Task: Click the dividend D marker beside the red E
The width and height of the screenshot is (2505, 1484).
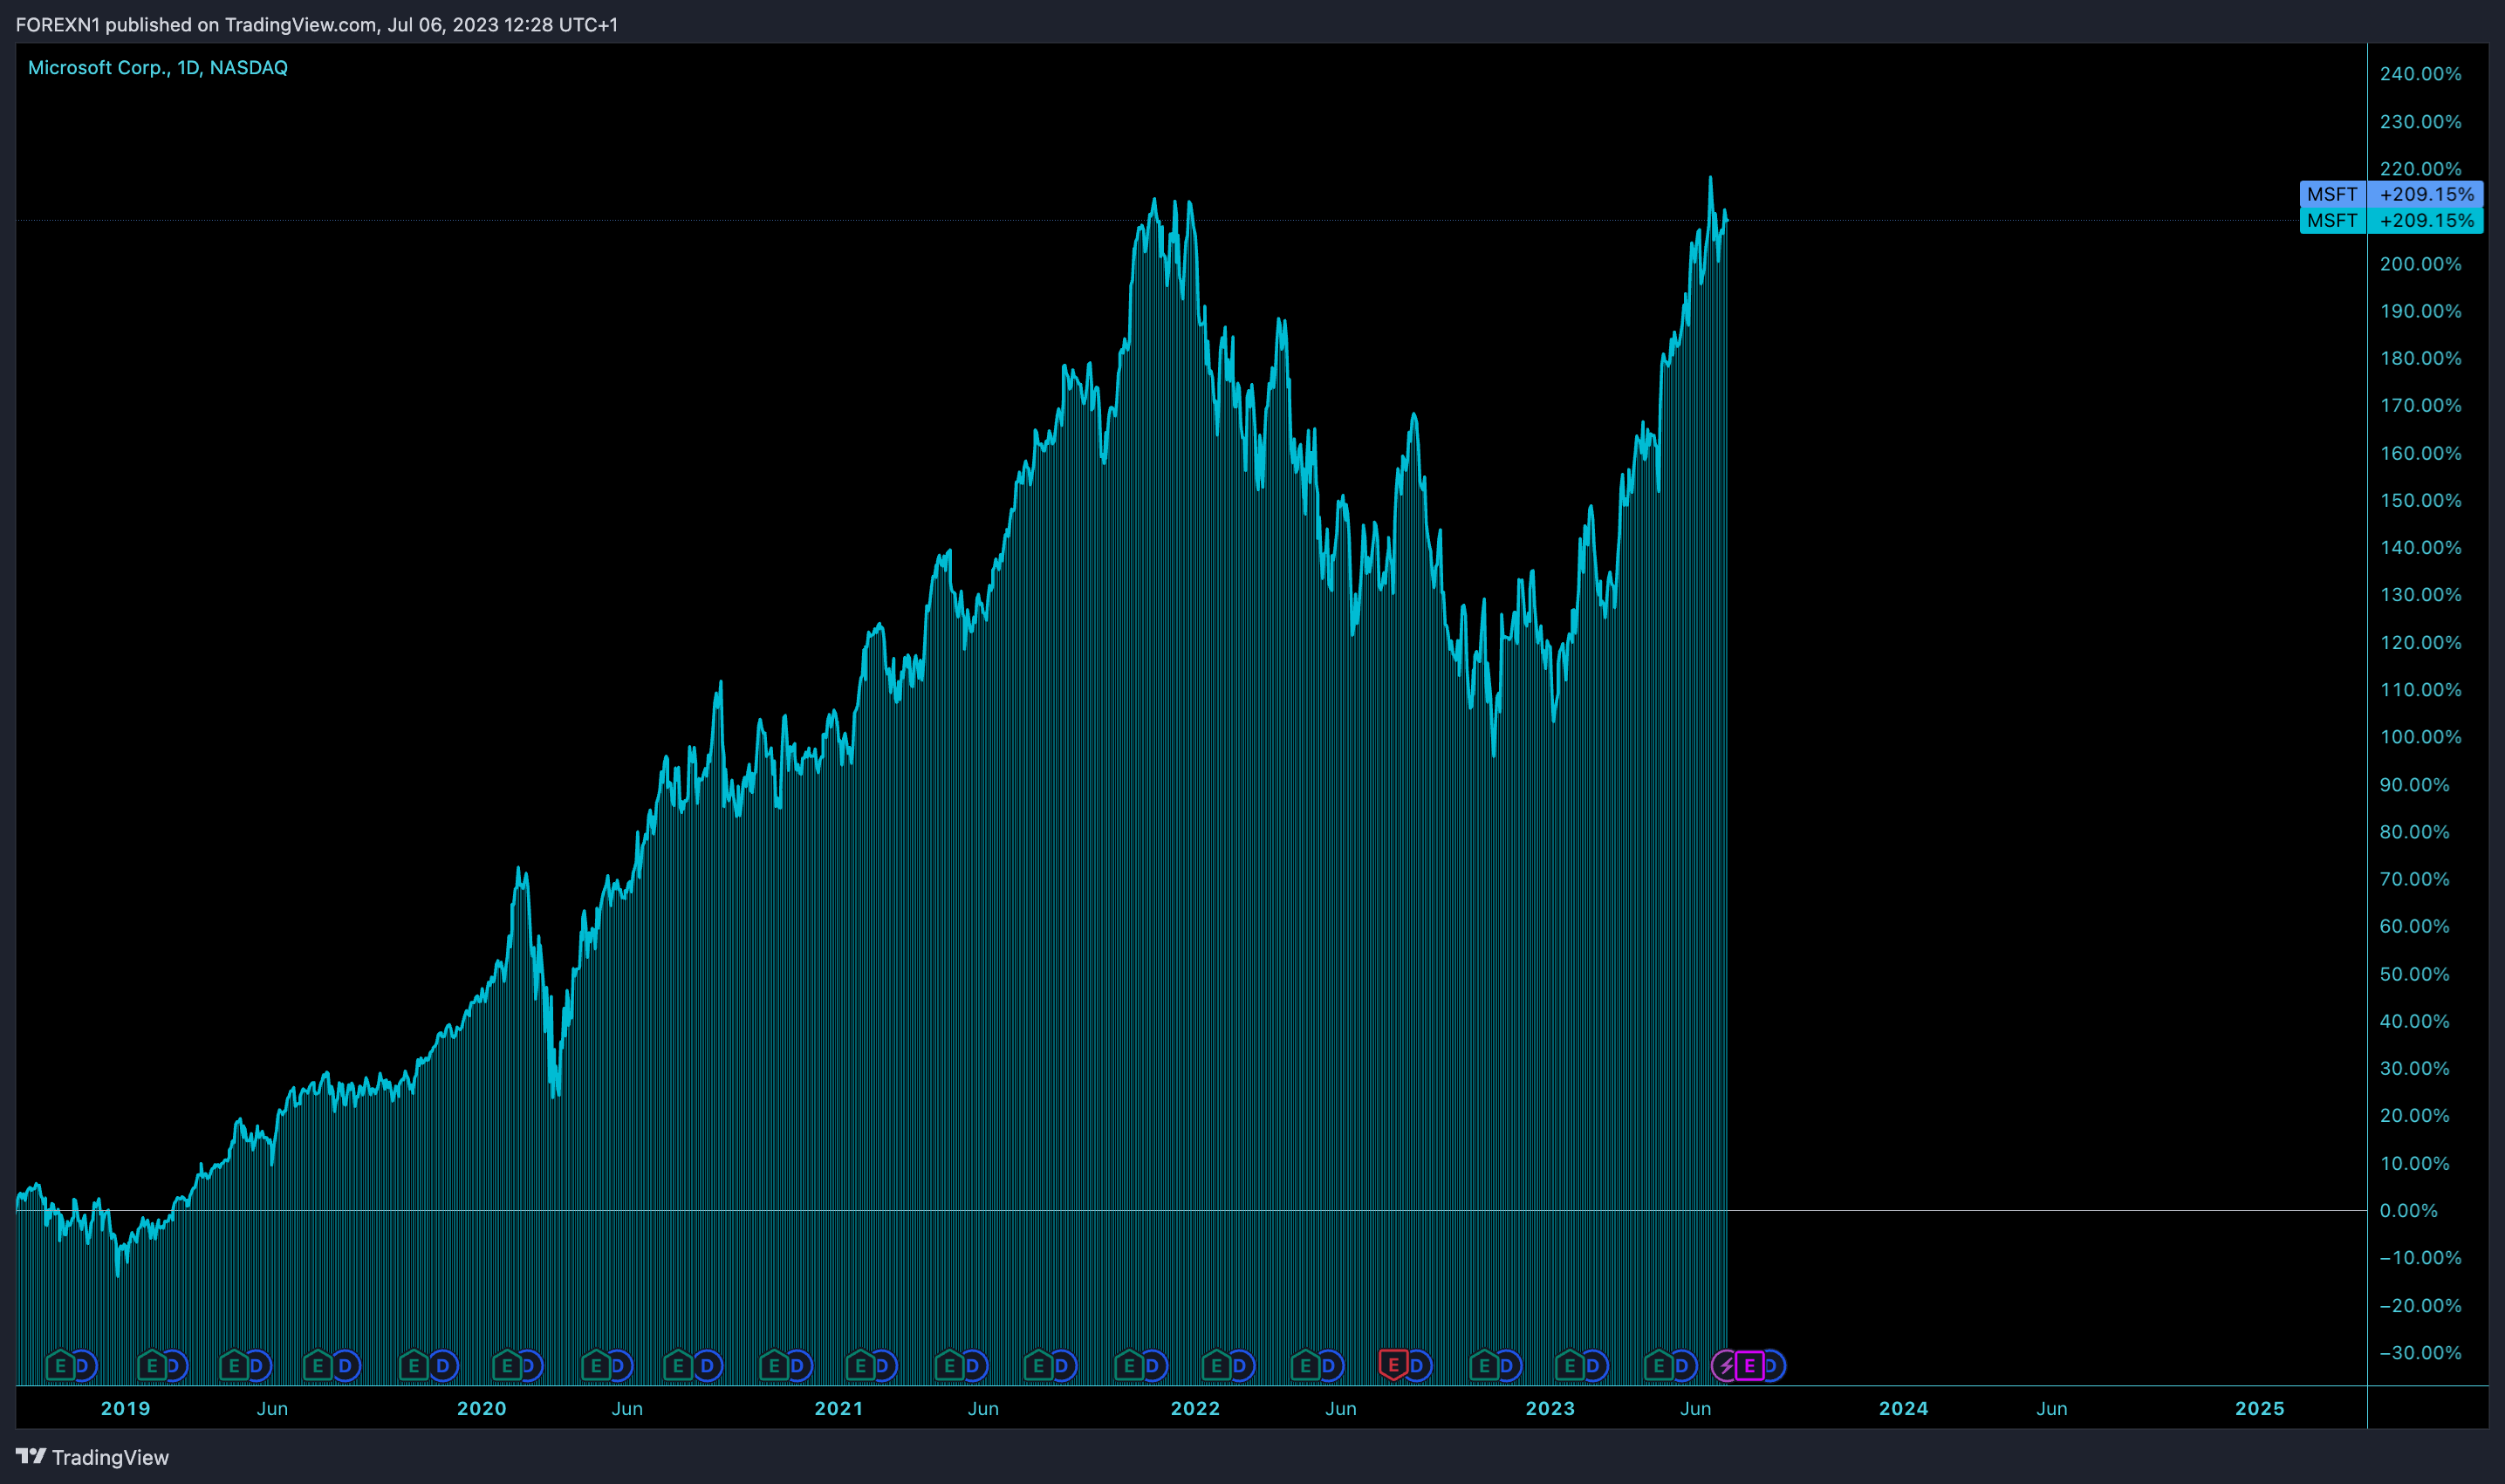Action: pyautogui.click(x=1417, y=1365)
